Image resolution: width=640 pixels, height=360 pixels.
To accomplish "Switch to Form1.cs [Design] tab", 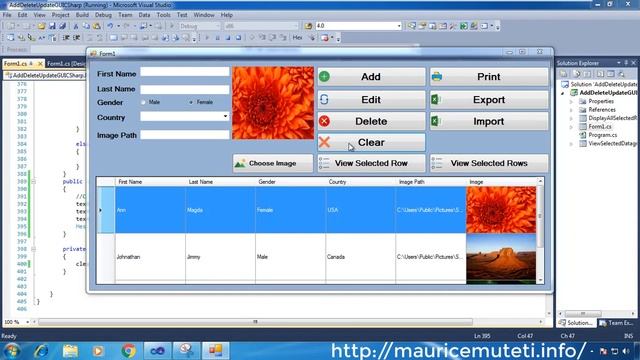I will 66,64.
